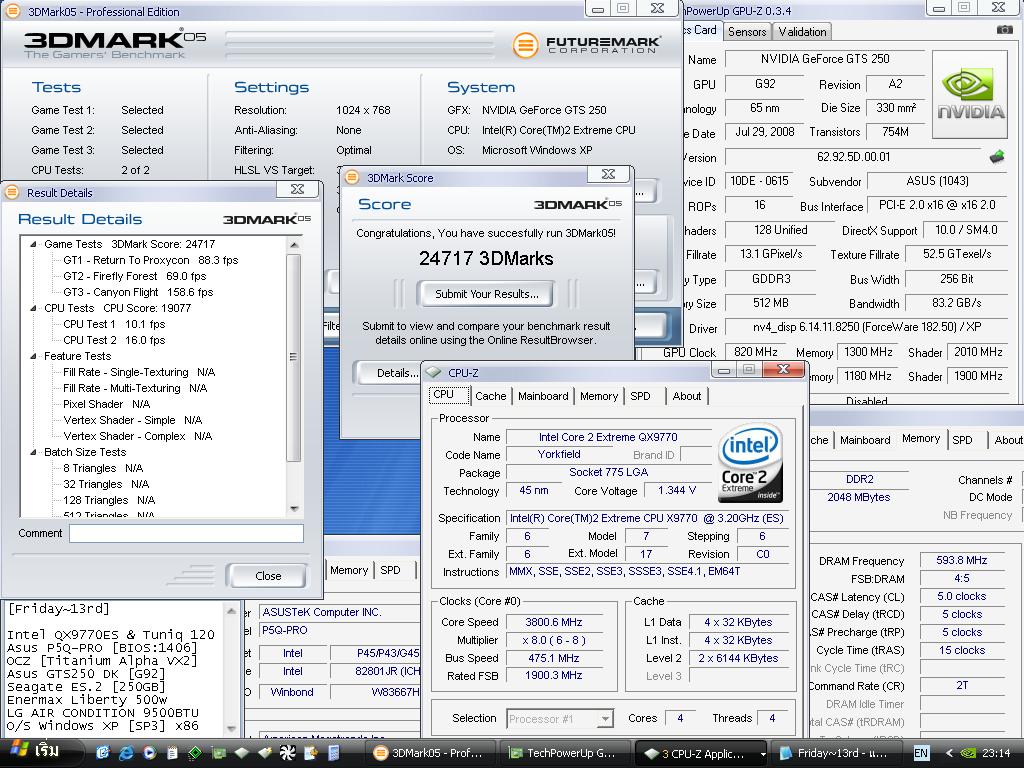Open Windows Media Player quick launch icon
This screenshot has width=1024, height=768.
pos(149,753)
